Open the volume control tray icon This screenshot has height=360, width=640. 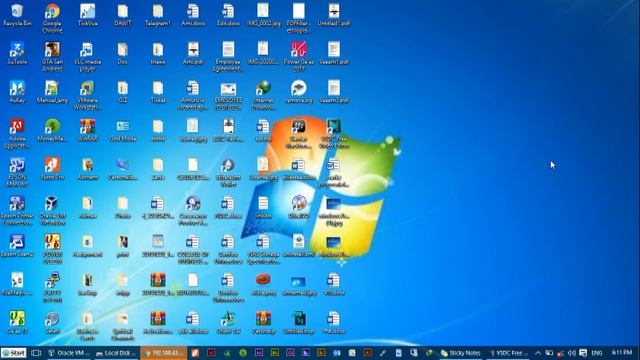point(572,353)
